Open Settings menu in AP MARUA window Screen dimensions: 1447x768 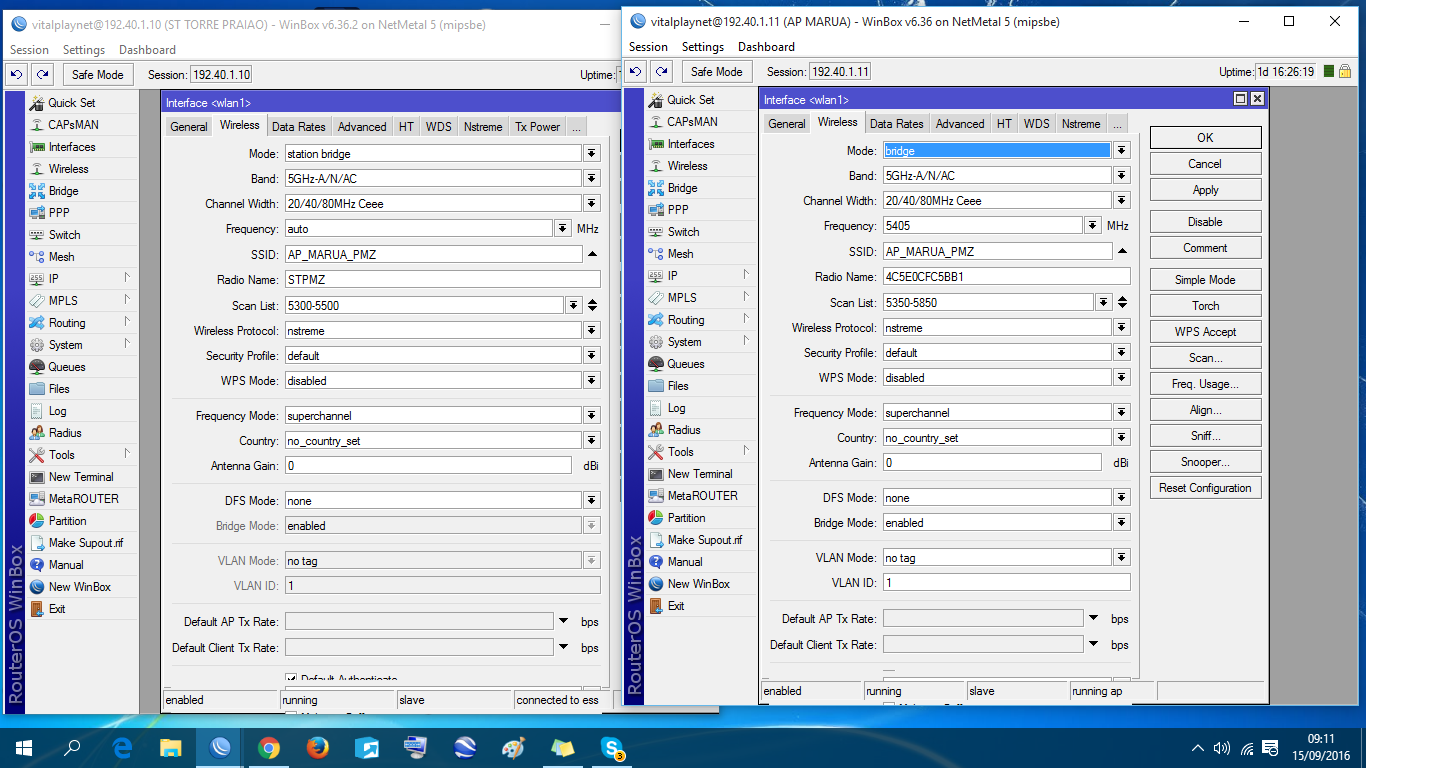tap(703, 47)
